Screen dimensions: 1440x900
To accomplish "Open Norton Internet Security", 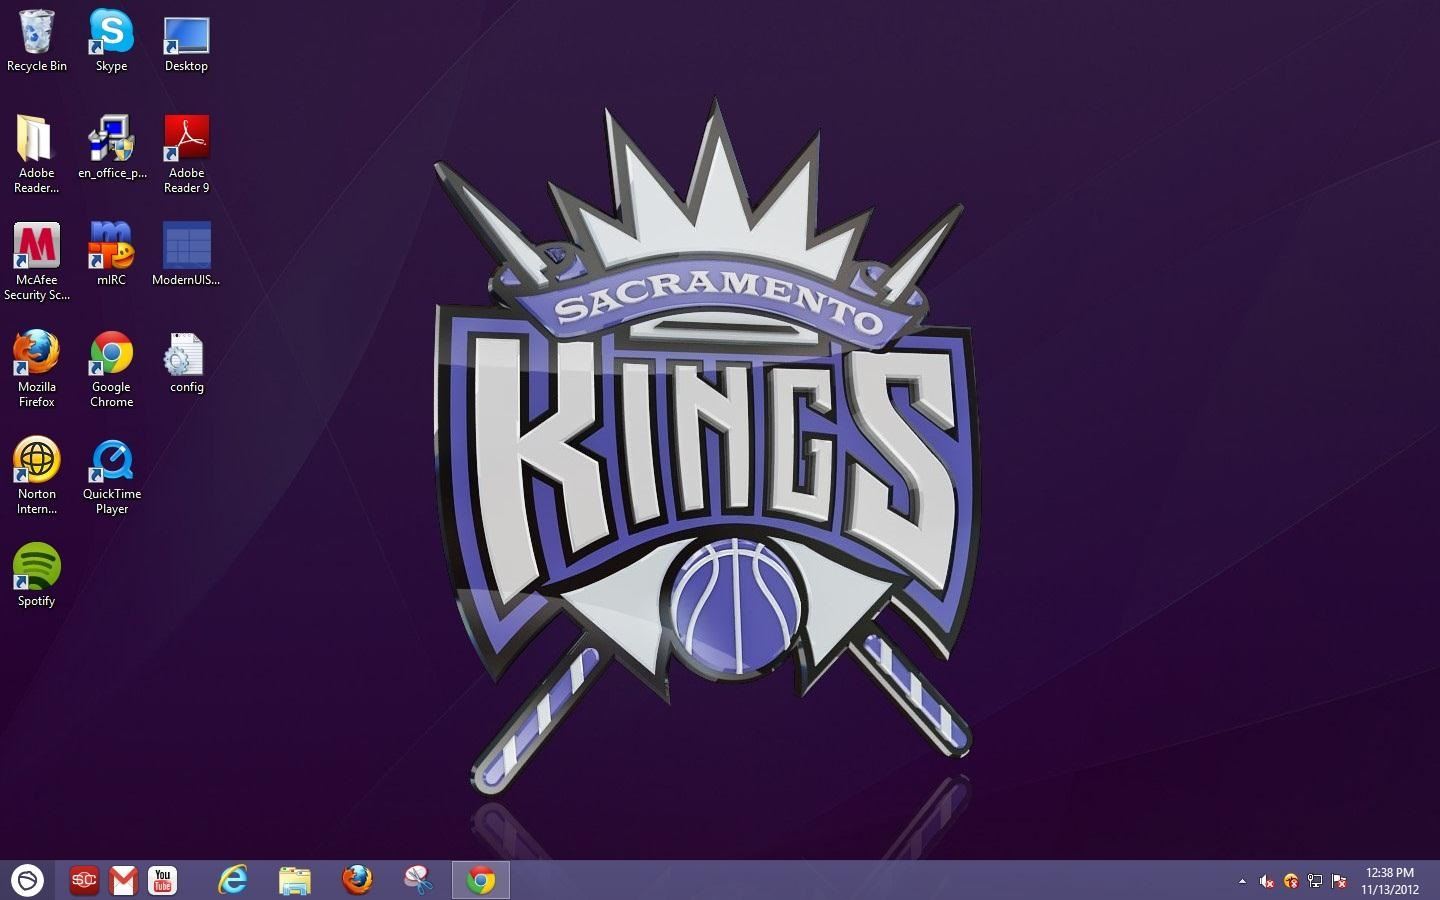I will (36, 462).
